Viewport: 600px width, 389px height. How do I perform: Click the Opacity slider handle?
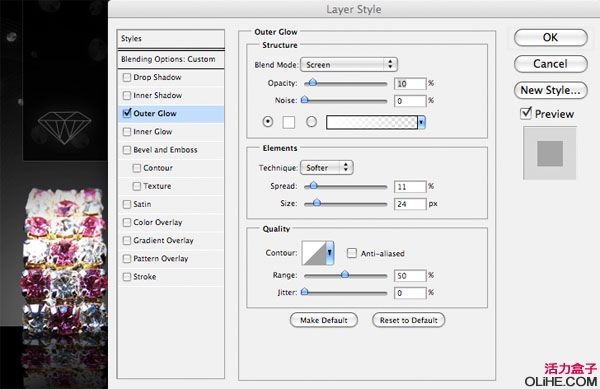pos(313,82)
